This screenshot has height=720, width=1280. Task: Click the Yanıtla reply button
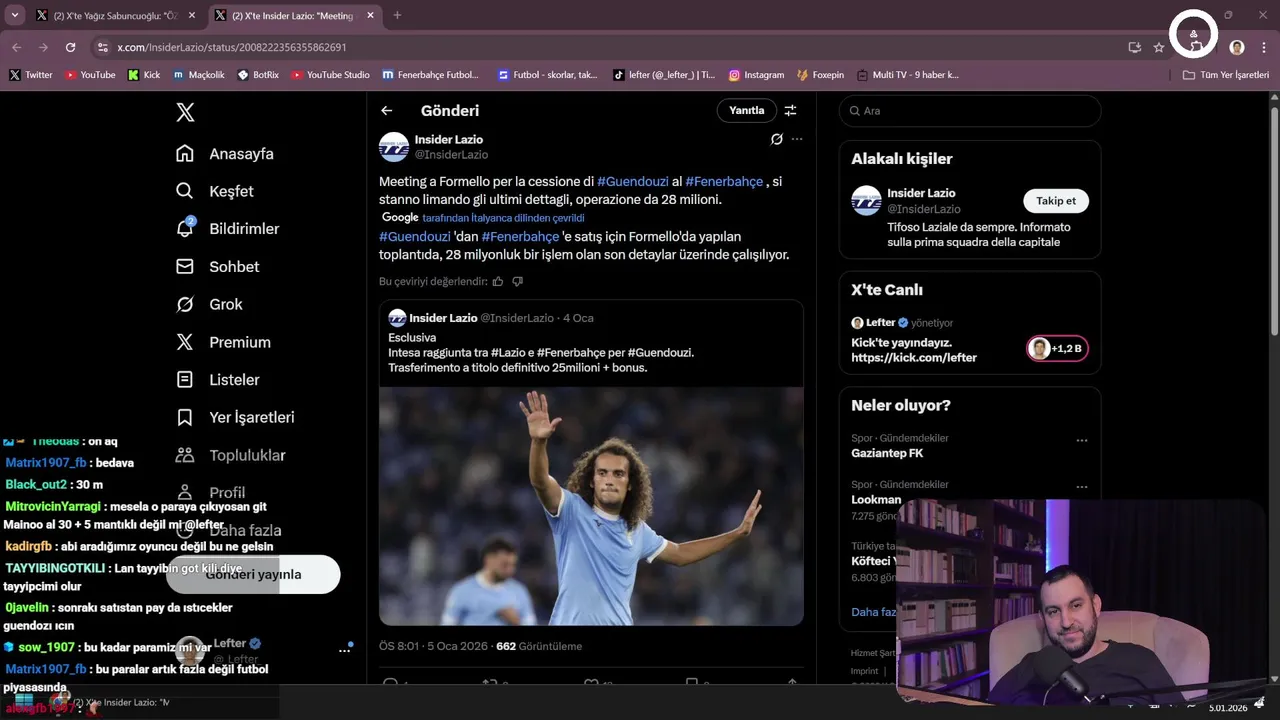(x=746, y=111)
